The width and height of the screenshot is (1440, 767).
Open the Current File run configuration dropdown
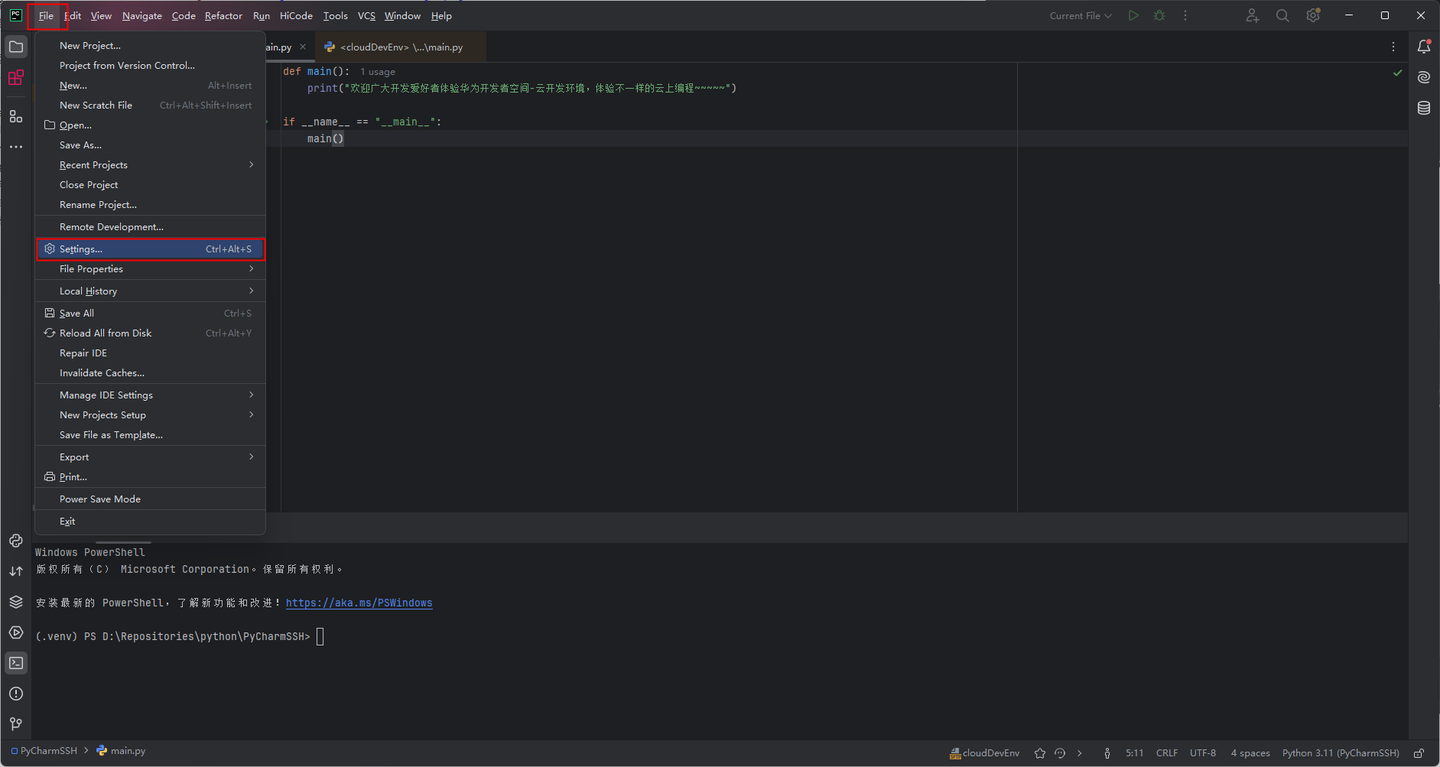[1080, 15]
